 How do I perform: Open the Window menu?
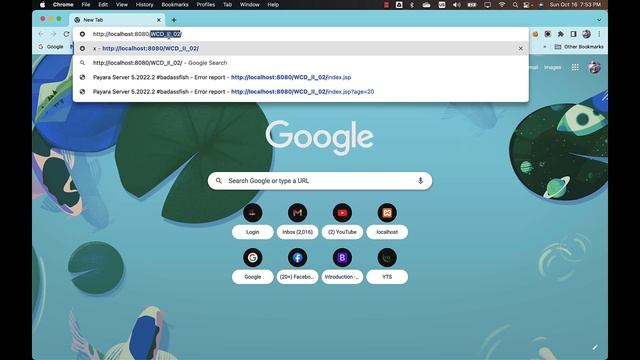249,5
